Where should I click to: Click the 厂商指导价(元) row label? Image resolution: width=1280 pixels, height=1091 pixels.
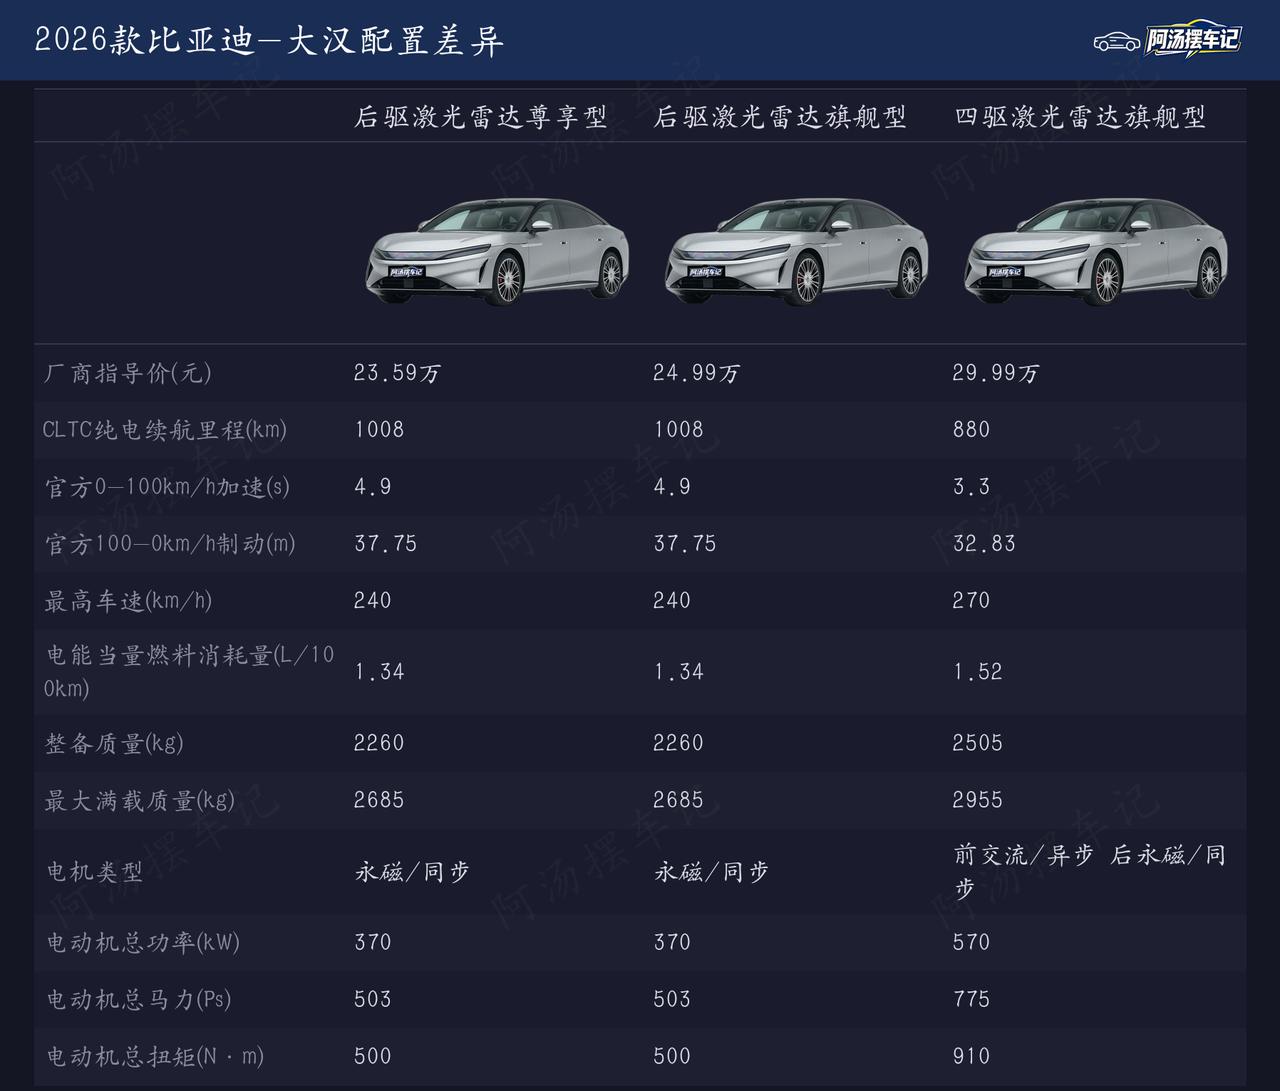(x=127, y=373)
